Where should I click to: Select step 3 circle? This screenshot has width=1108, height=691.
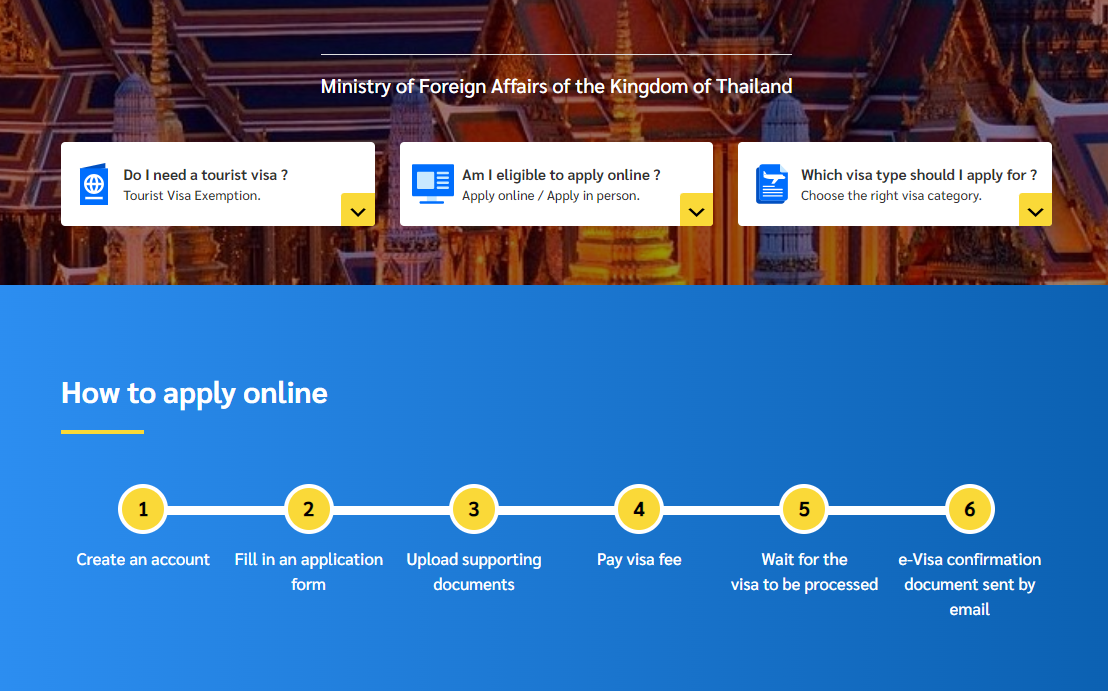(x=473, y=509)
